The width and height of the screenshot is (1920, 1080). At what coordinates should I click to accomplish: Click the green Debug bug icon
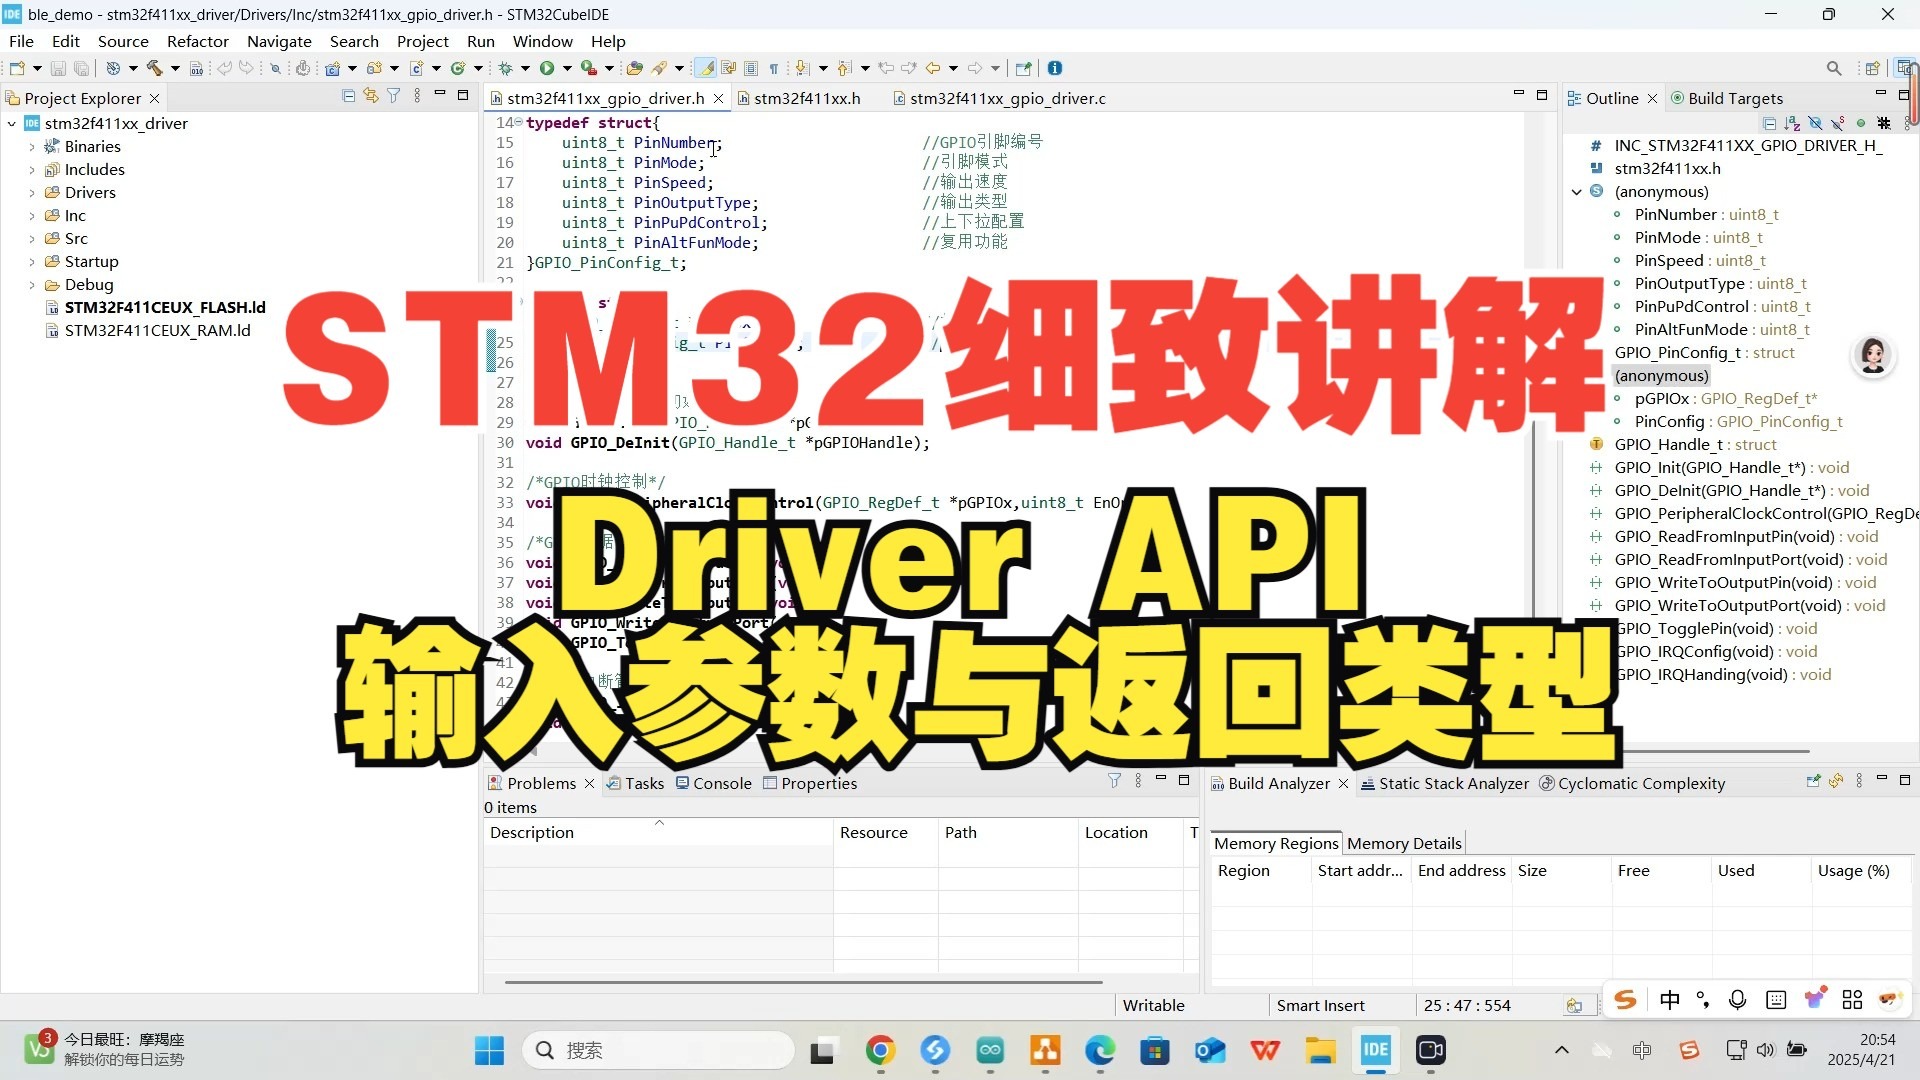click(x=506, y=68)
